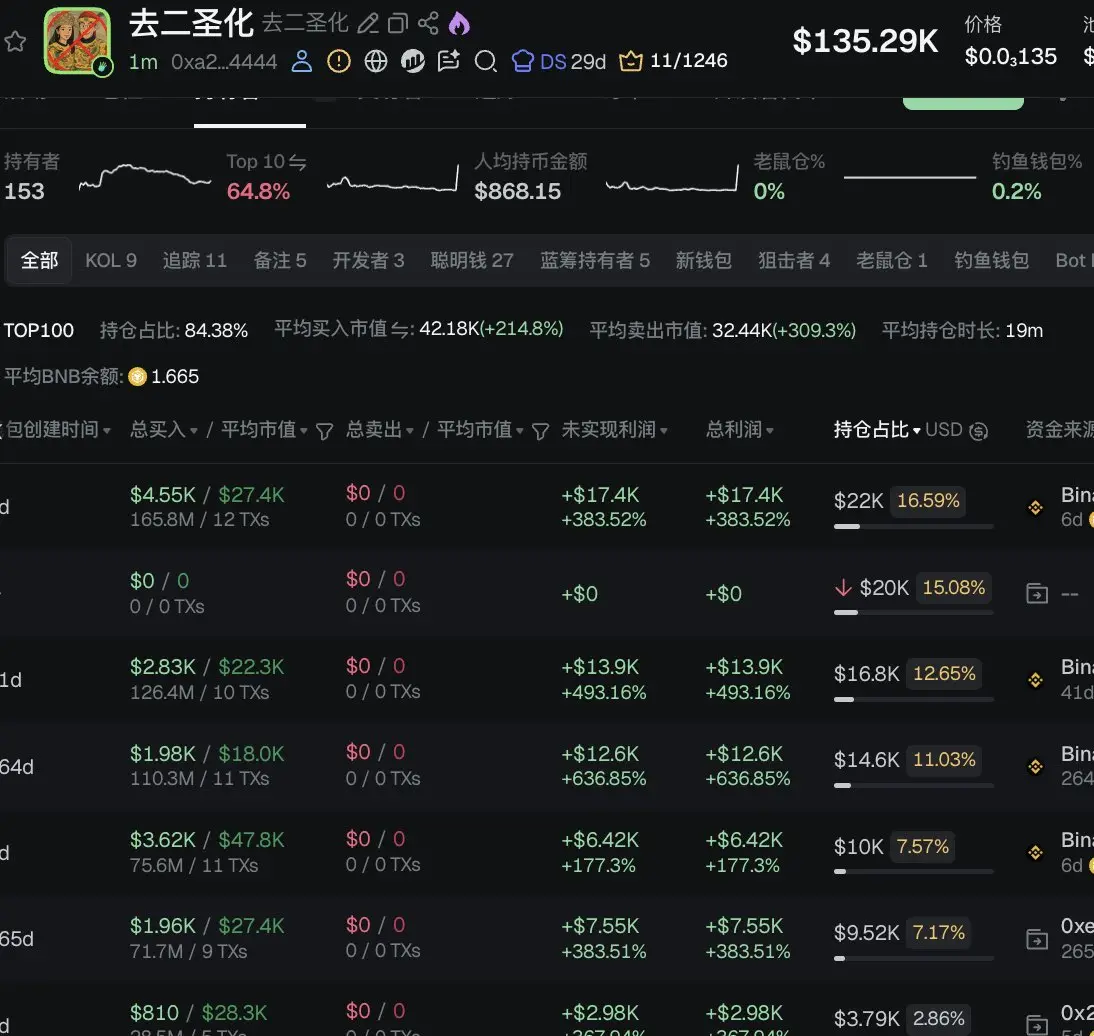Click the green button at top right
1094x1036 pixels.
coord(963,103)
